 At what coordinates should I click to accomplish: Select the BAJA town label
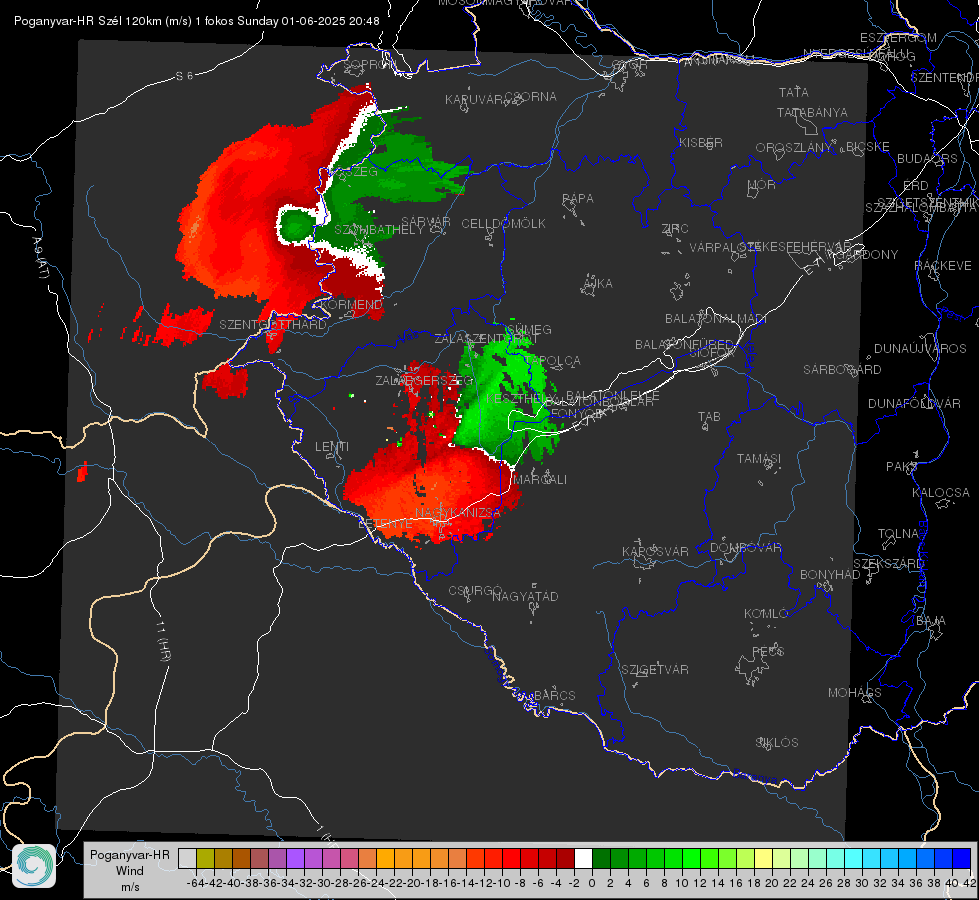pos(931,621)
